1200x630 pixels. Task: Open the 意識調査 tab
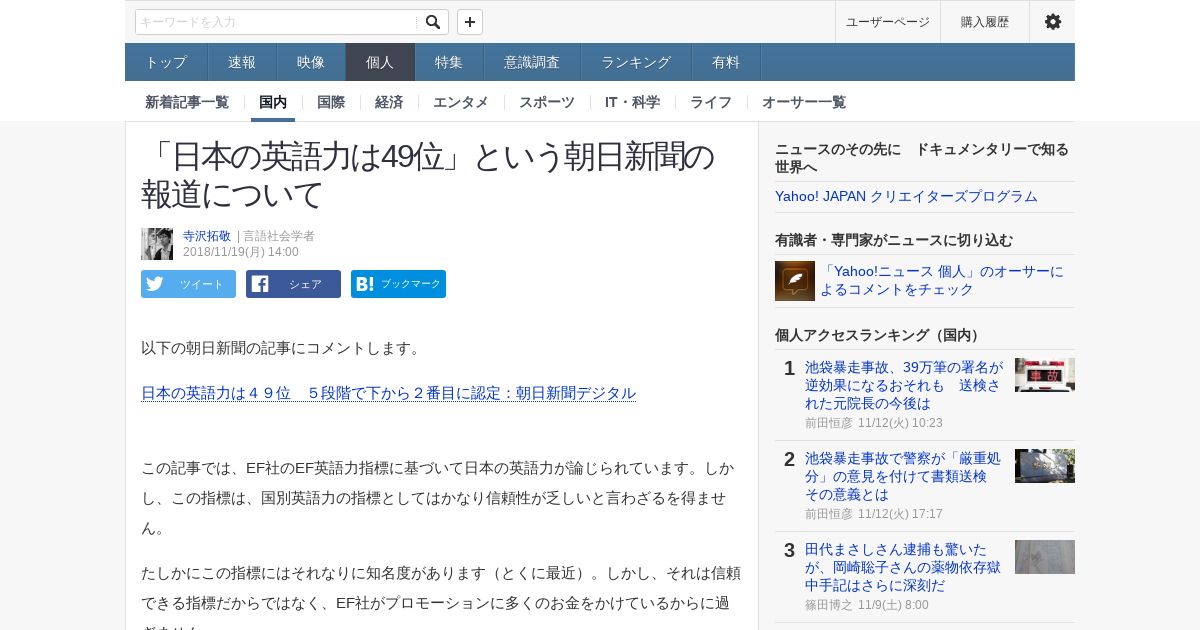pos(532,62)
